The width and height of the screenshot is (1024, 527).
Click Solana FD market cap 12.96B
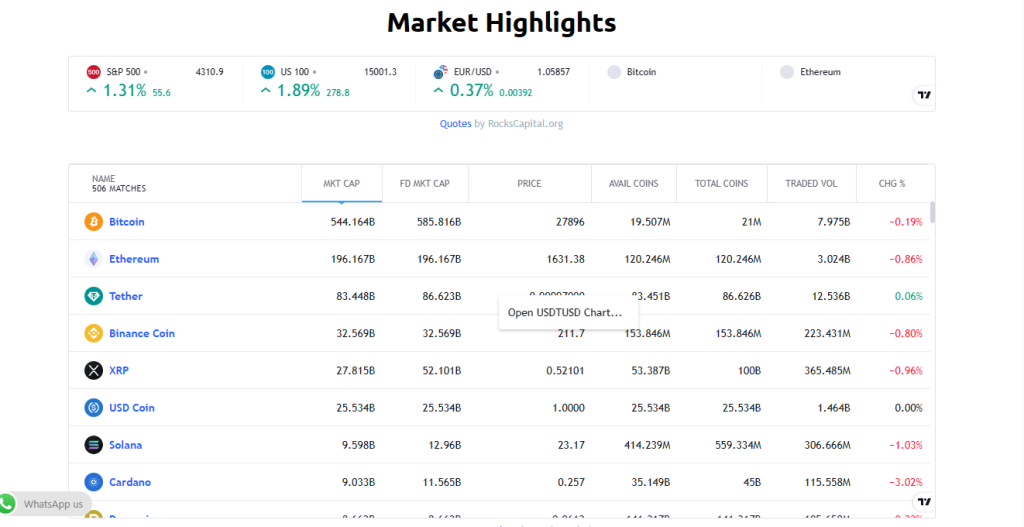pyautogui.click(x=444, y=445)
